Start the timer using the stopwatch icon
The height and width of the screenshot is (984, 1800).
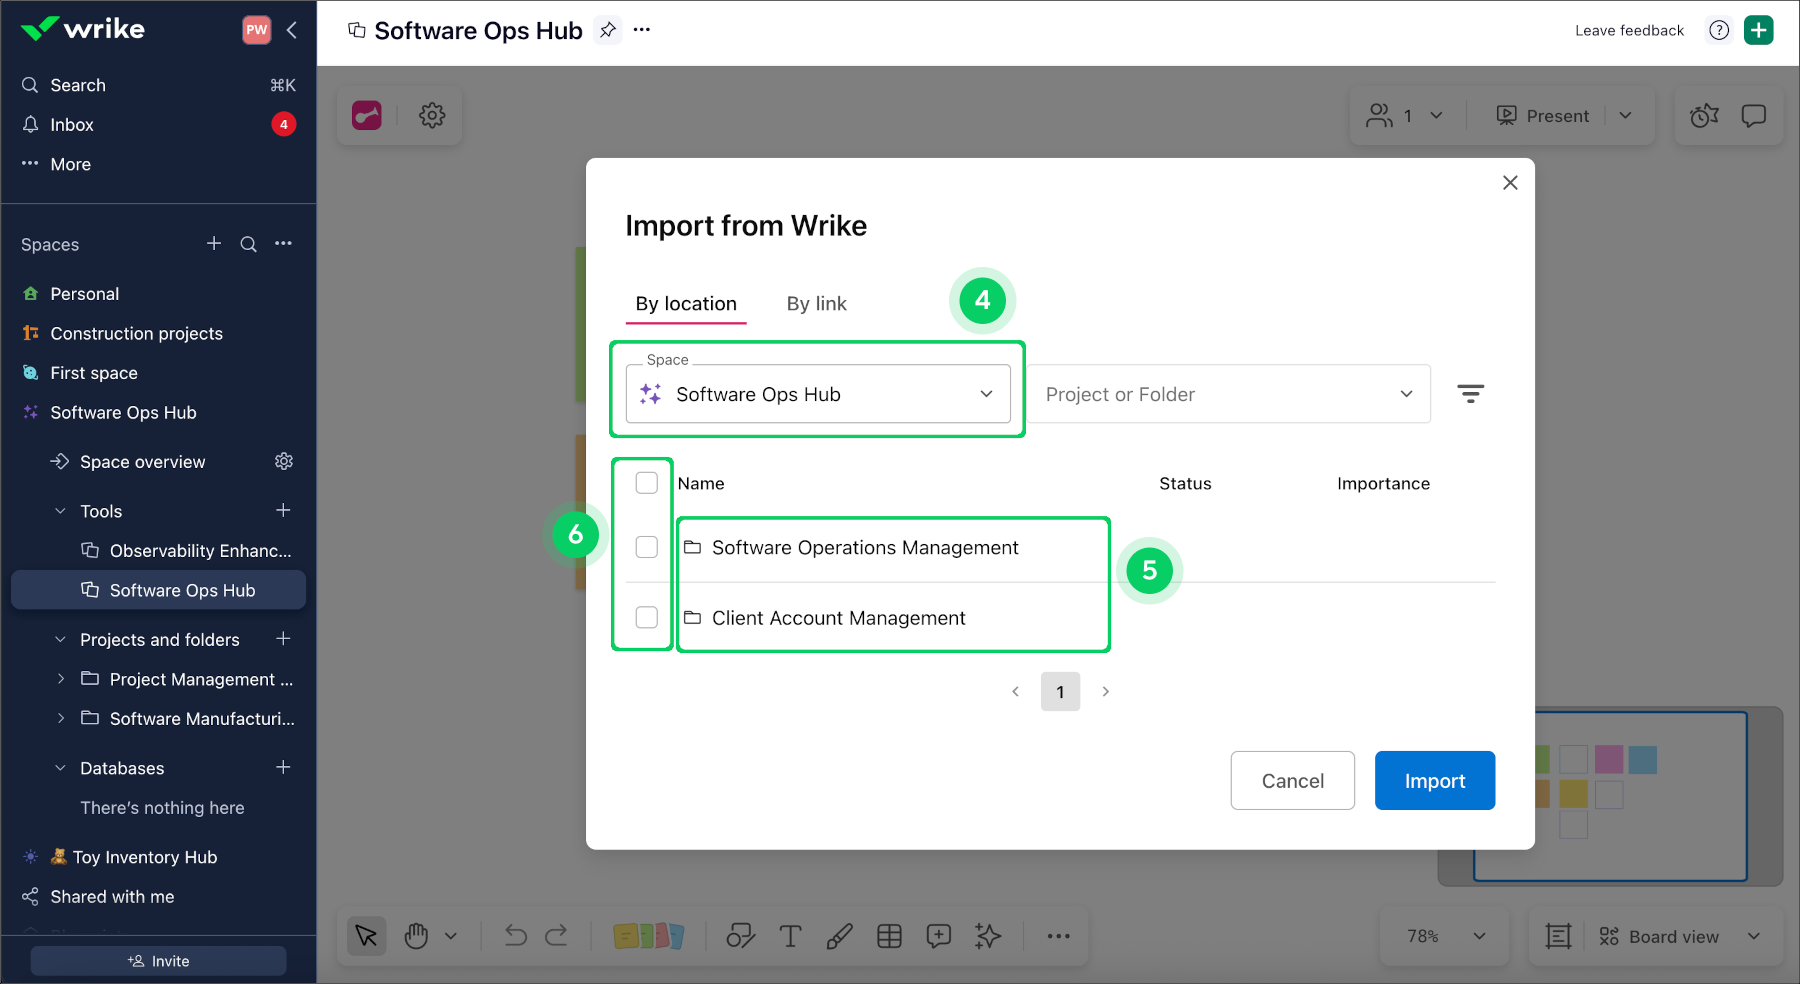point(1703,115)
